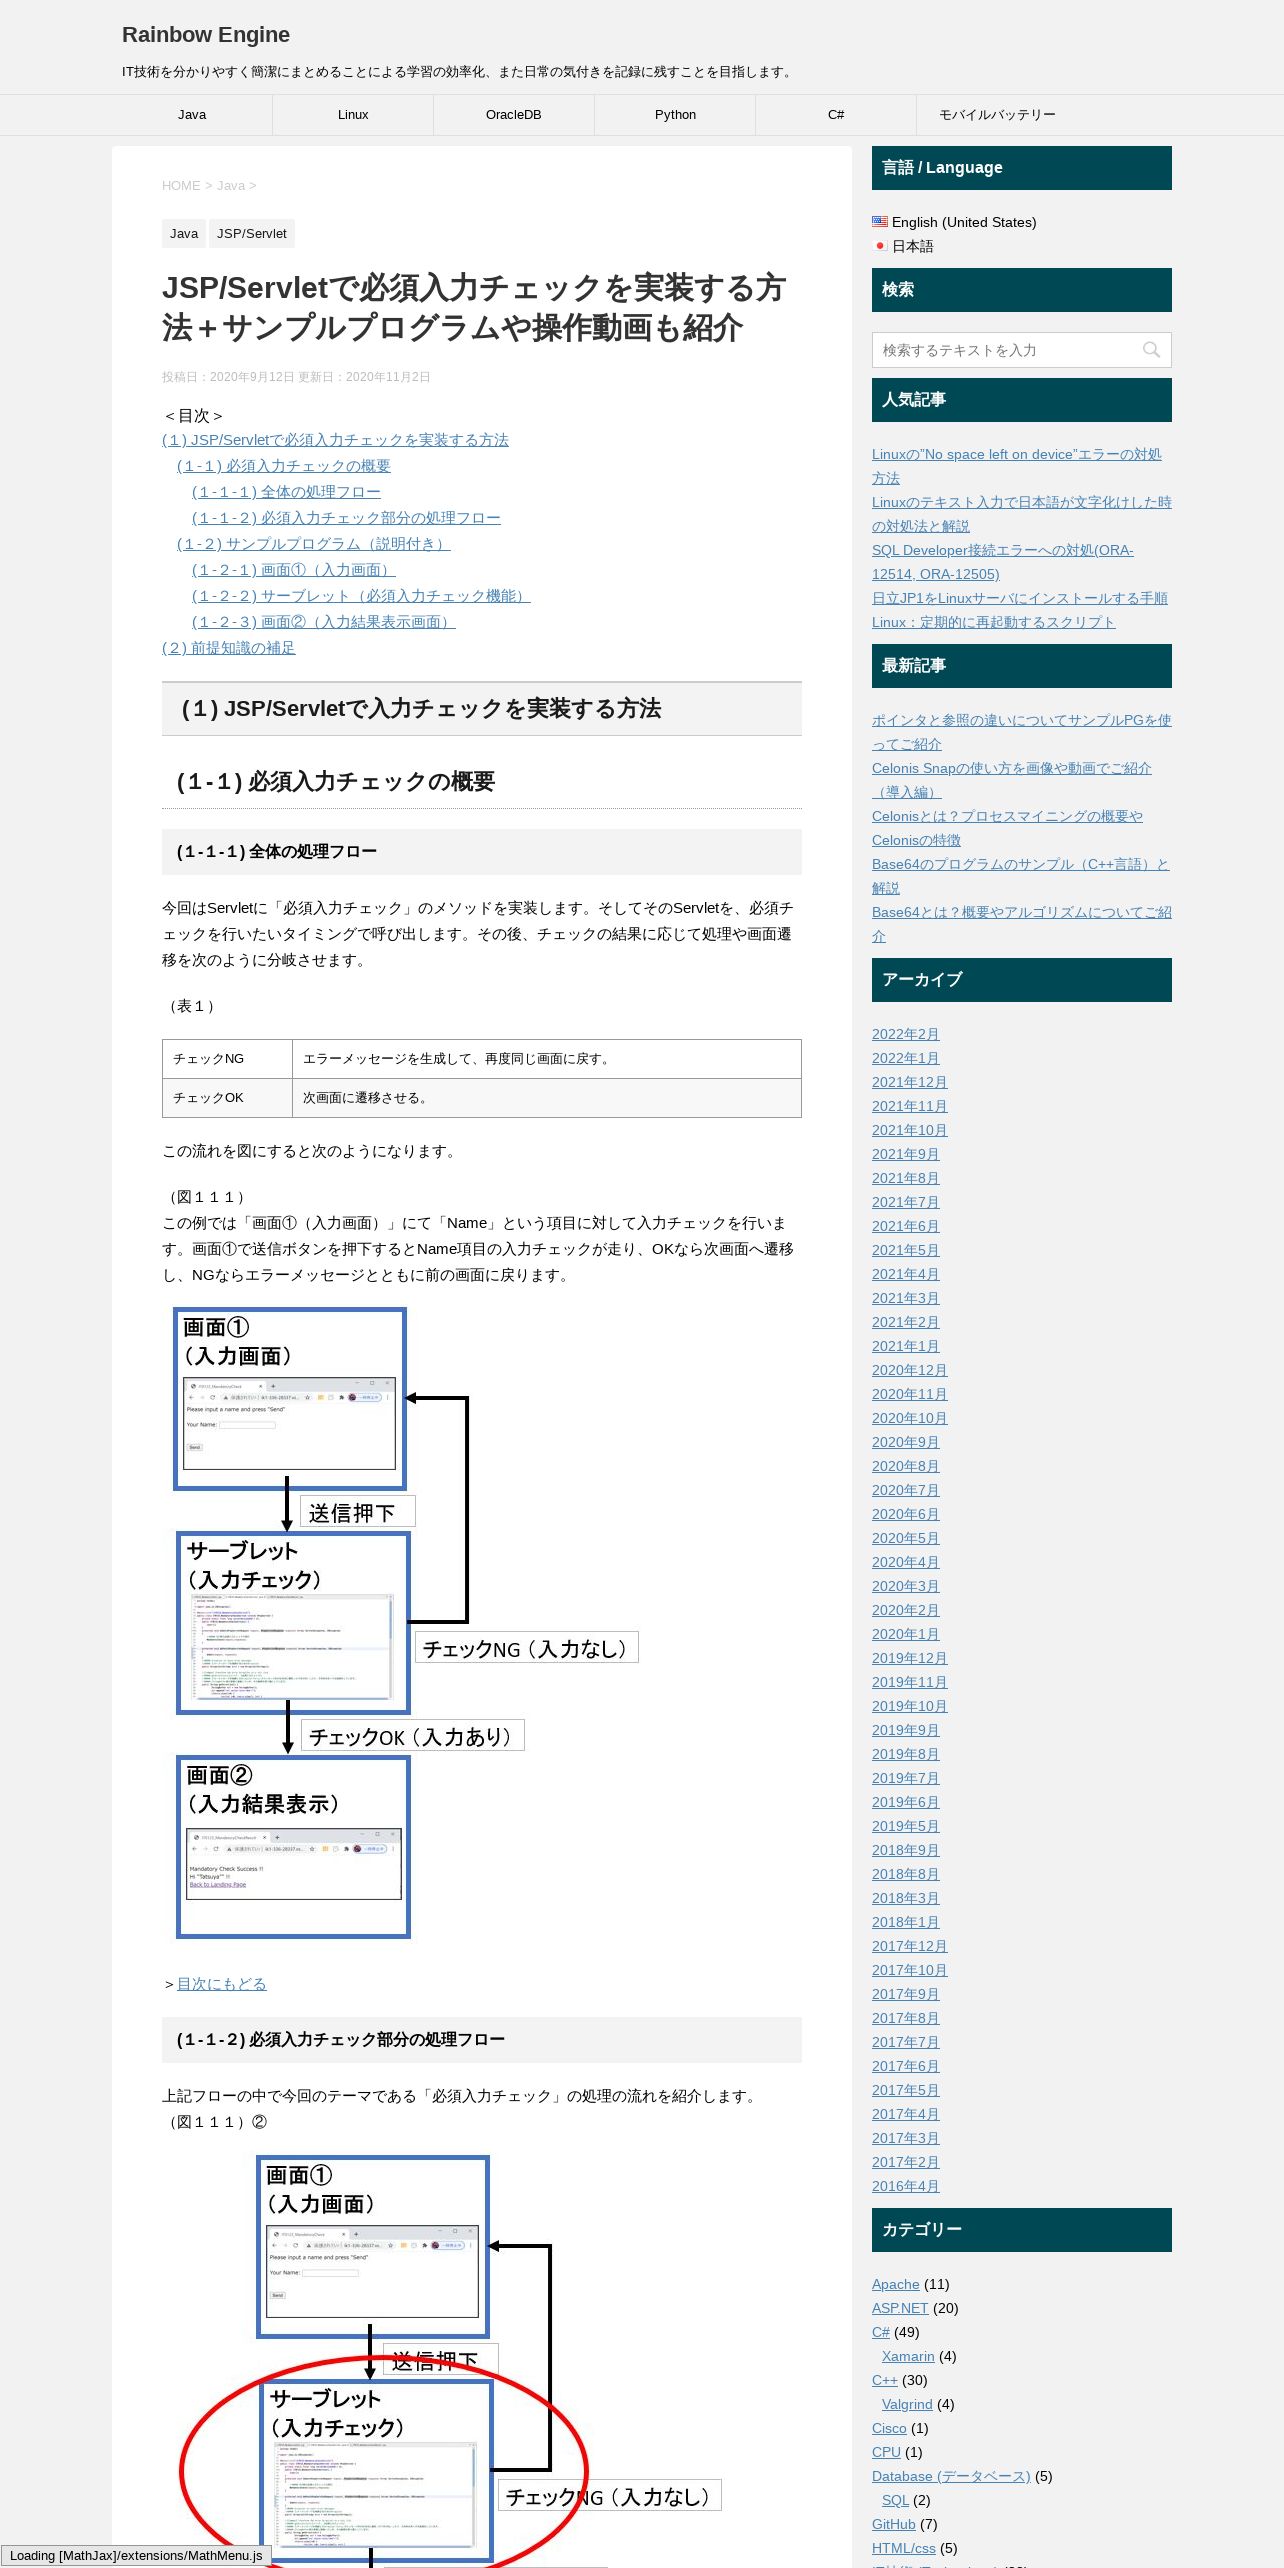The width and height of the screenshot is (1284, 2568).
Task: Open the 2021年6月 archive
Action: 905,1226
